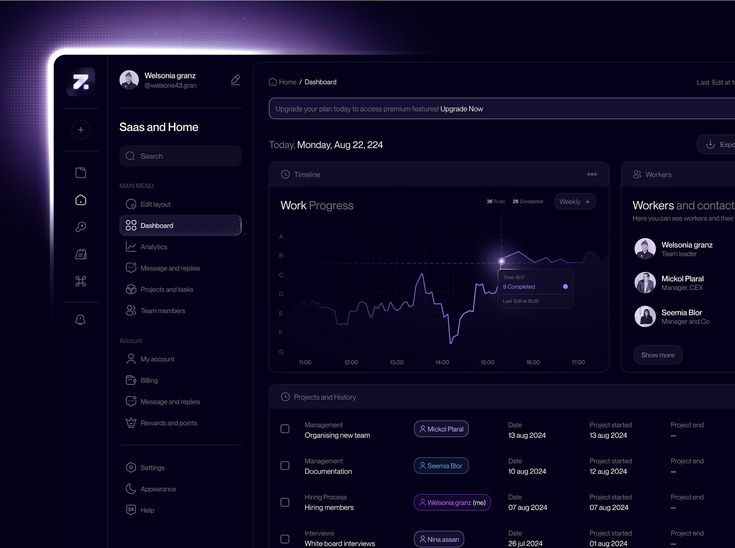Open notifications bell icon
735x548 pixels.
coord(81,320)
